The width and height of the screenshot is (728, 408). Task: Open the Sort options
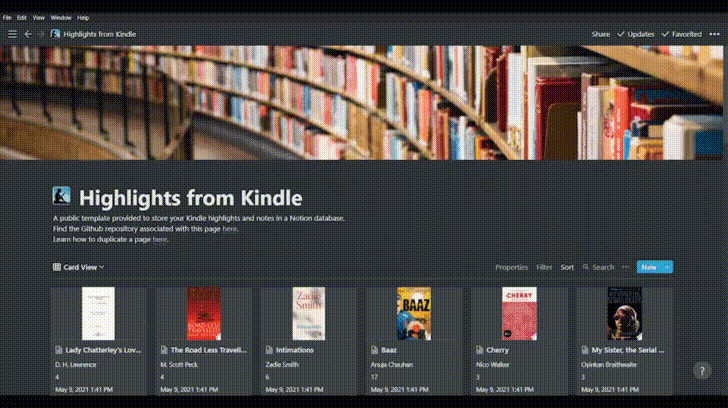(567, 267)
